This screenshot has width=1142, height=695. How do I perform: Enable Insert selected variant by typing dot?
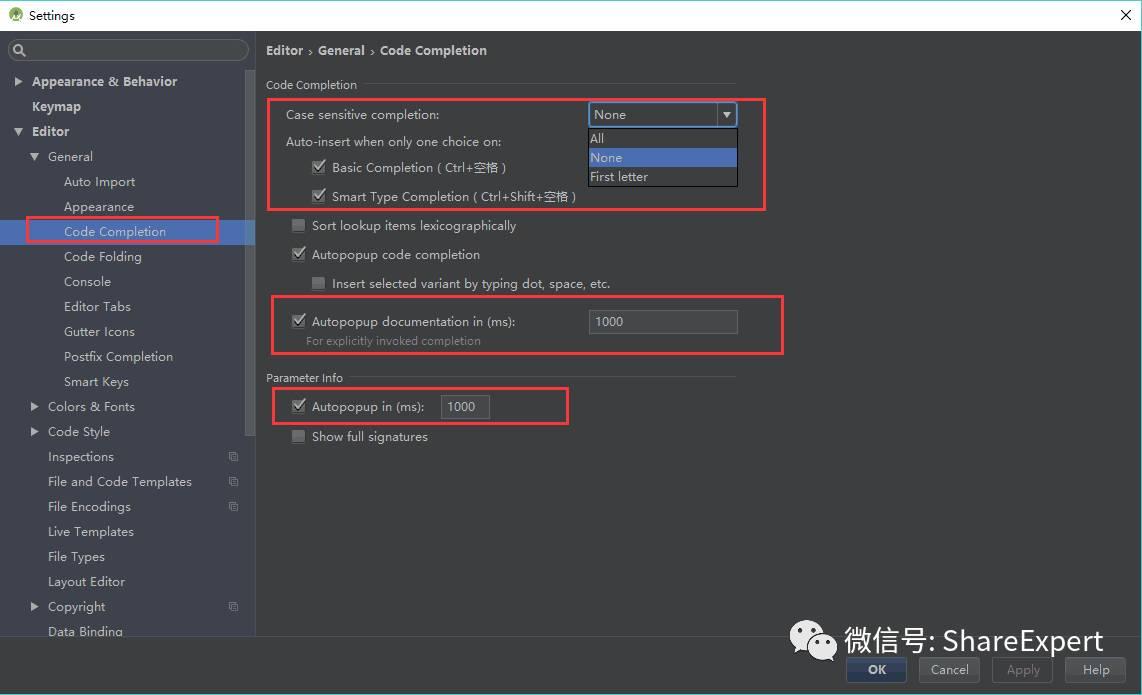[318, 283]
